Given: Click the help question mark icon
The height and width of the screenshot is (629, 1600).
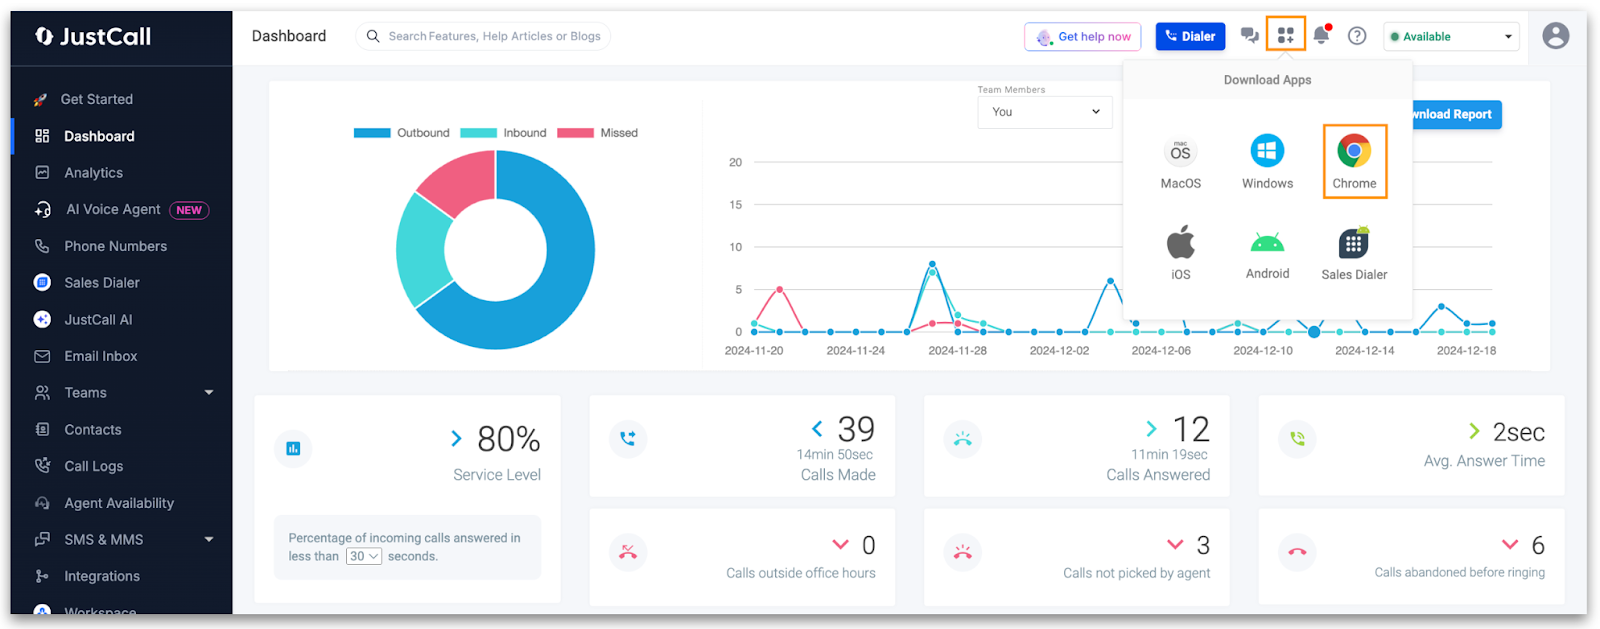Looking at the screenshot, I should (x=1357, y=36).
